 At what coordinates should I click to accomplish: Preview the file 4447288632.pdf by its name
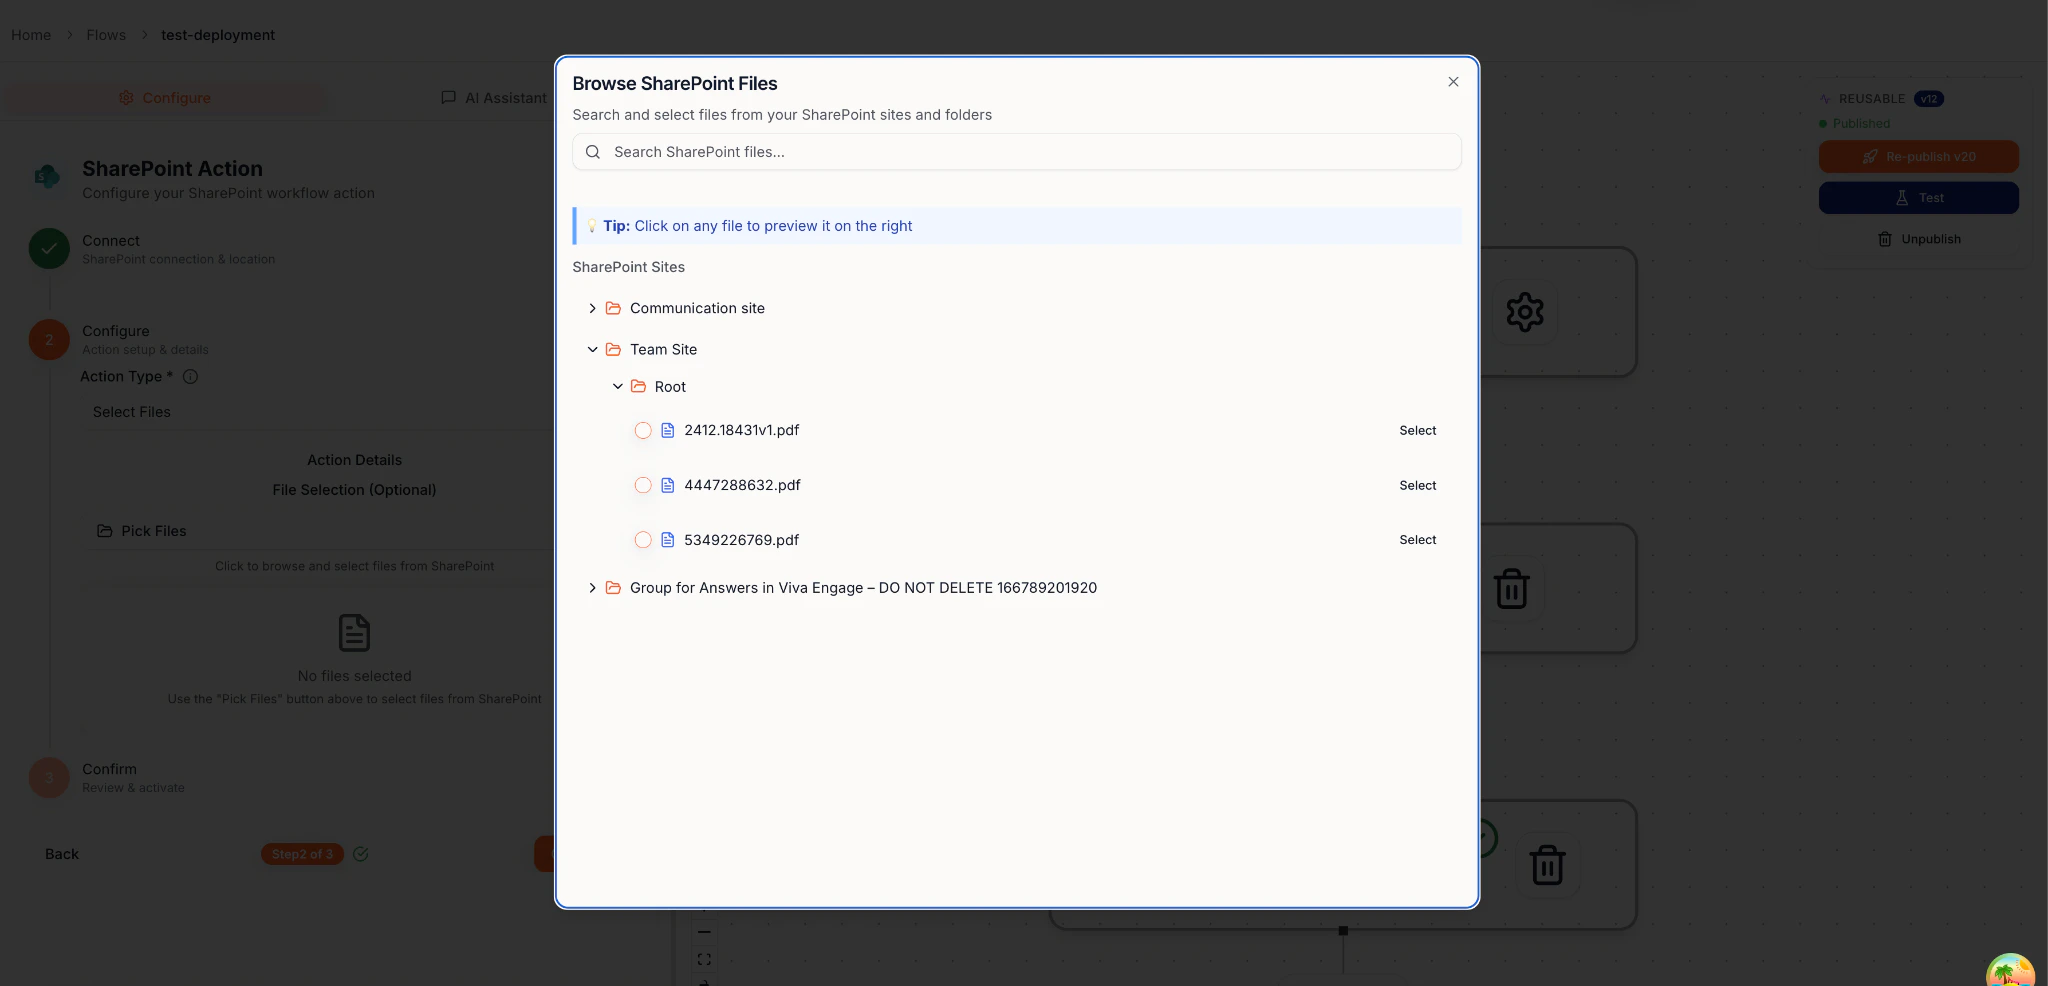click(742, 485)
